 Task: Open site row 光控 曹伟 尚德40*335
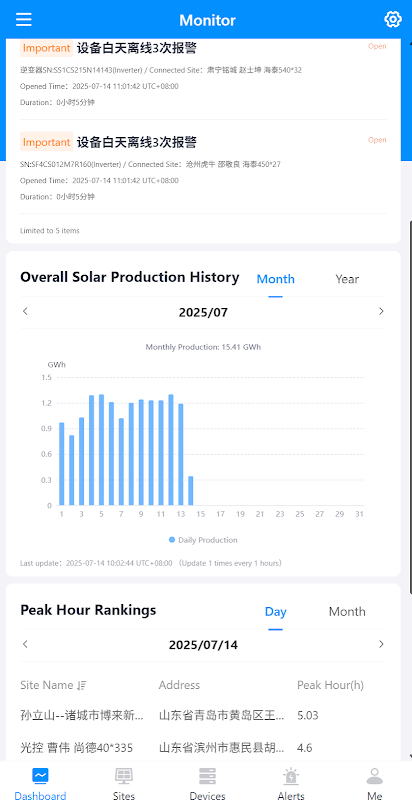(x=203, y=748)
